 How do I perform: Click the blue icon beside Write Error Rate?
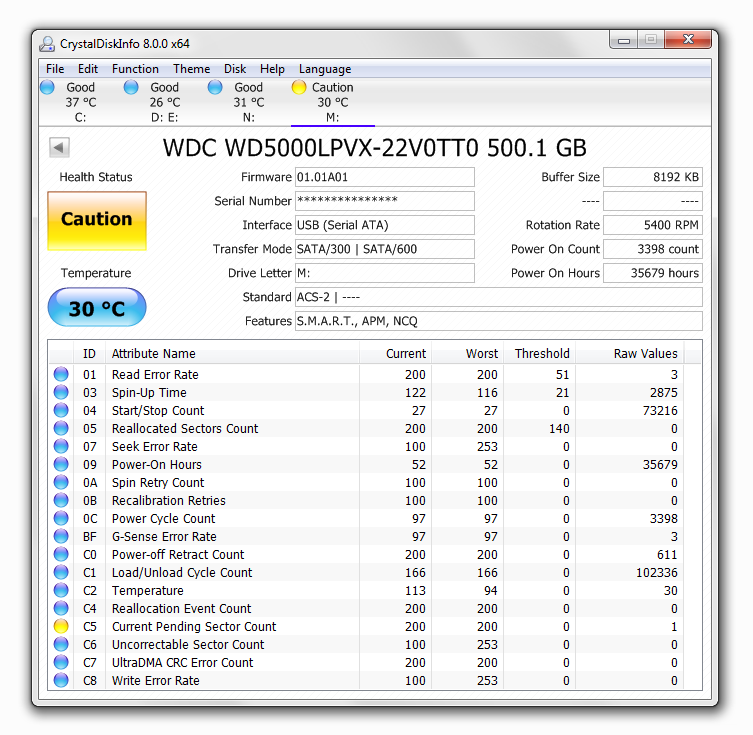62,681
